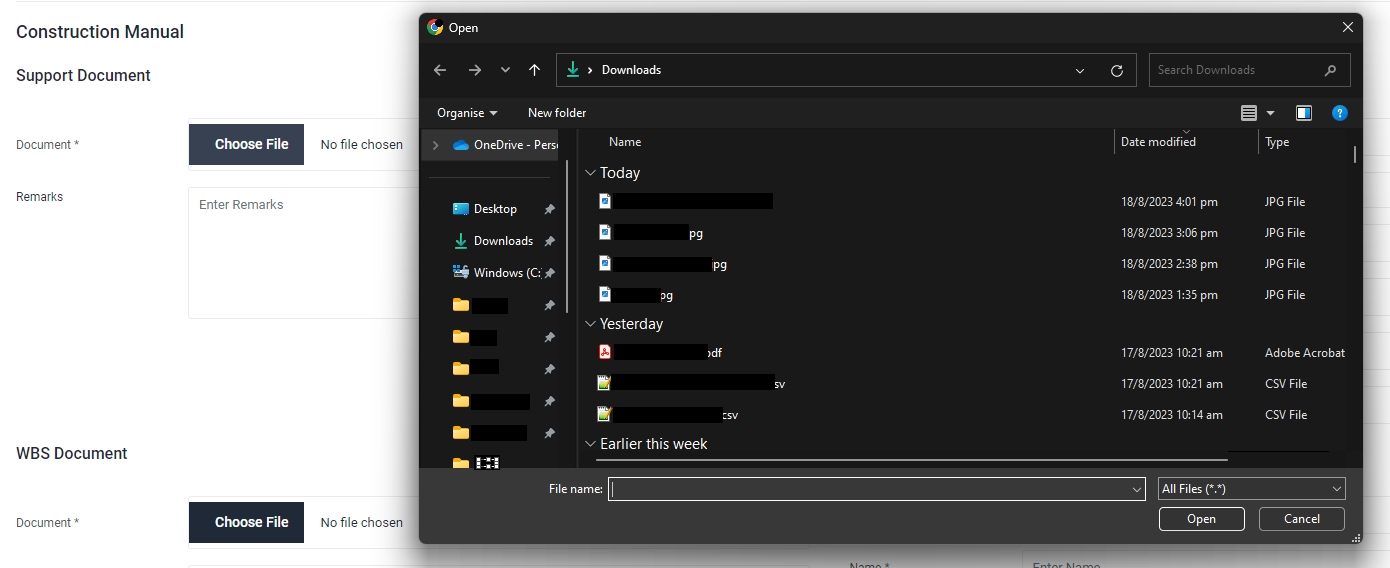
Task: Click the search magnifier icon
Action: (x=1330, y=70)
